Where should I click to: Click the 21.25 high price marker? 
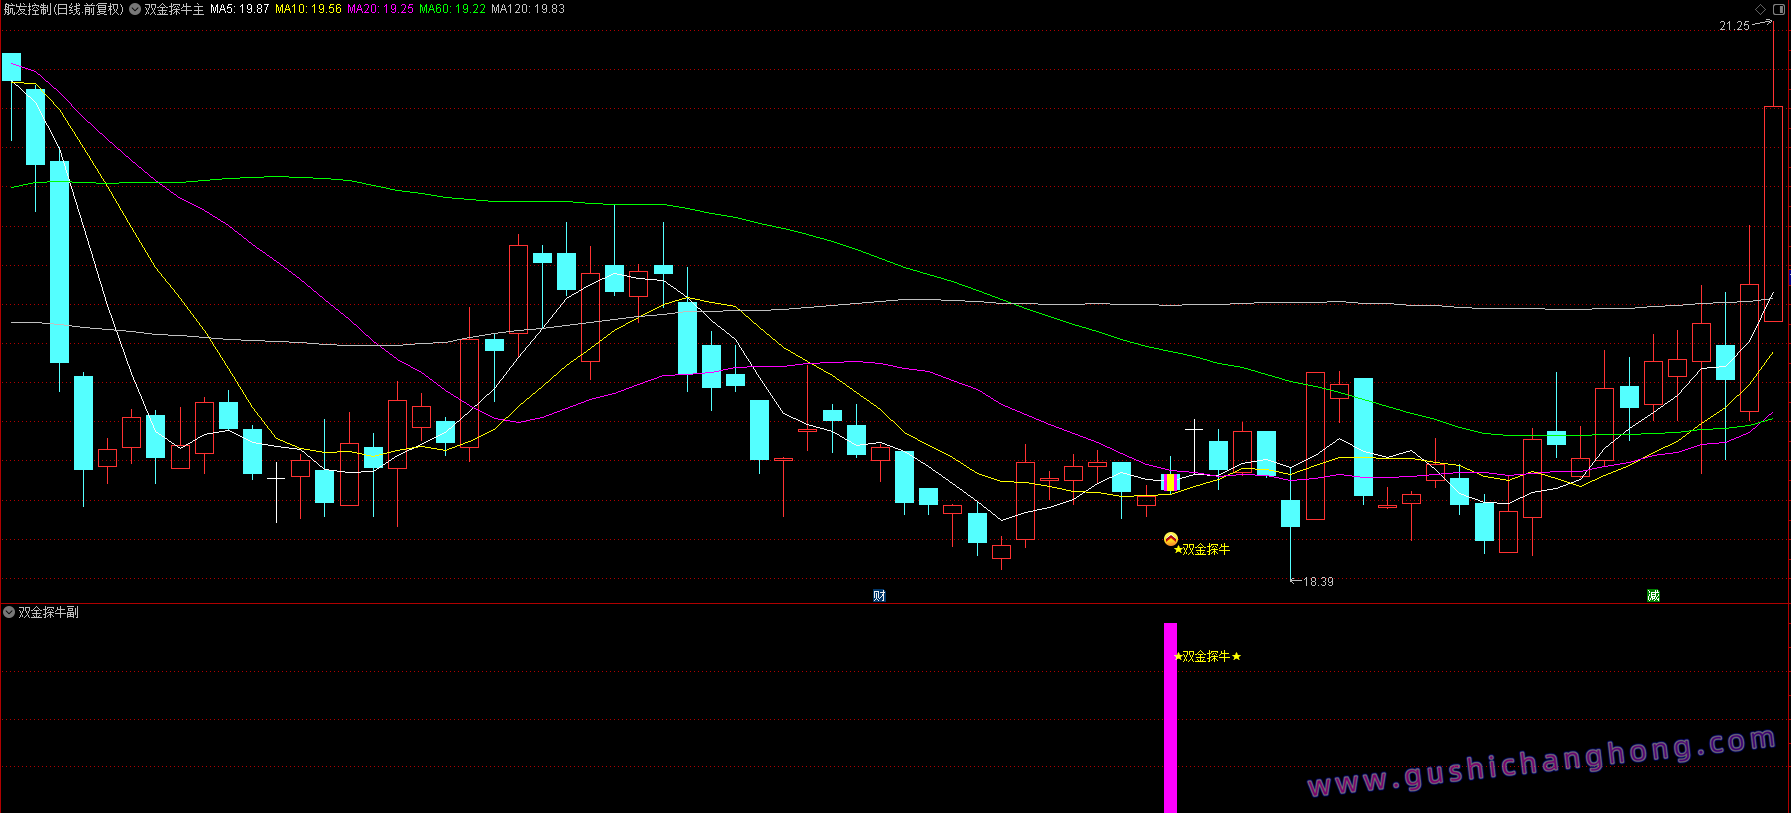(x=1734, y=26)
